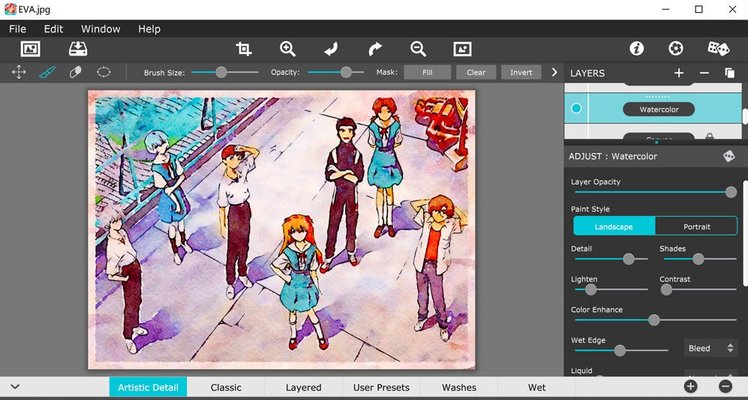Randomize Watercolor settings dice in Adjust panel
Viewport: 748px width, 400px height.
(x=728, y=156)
